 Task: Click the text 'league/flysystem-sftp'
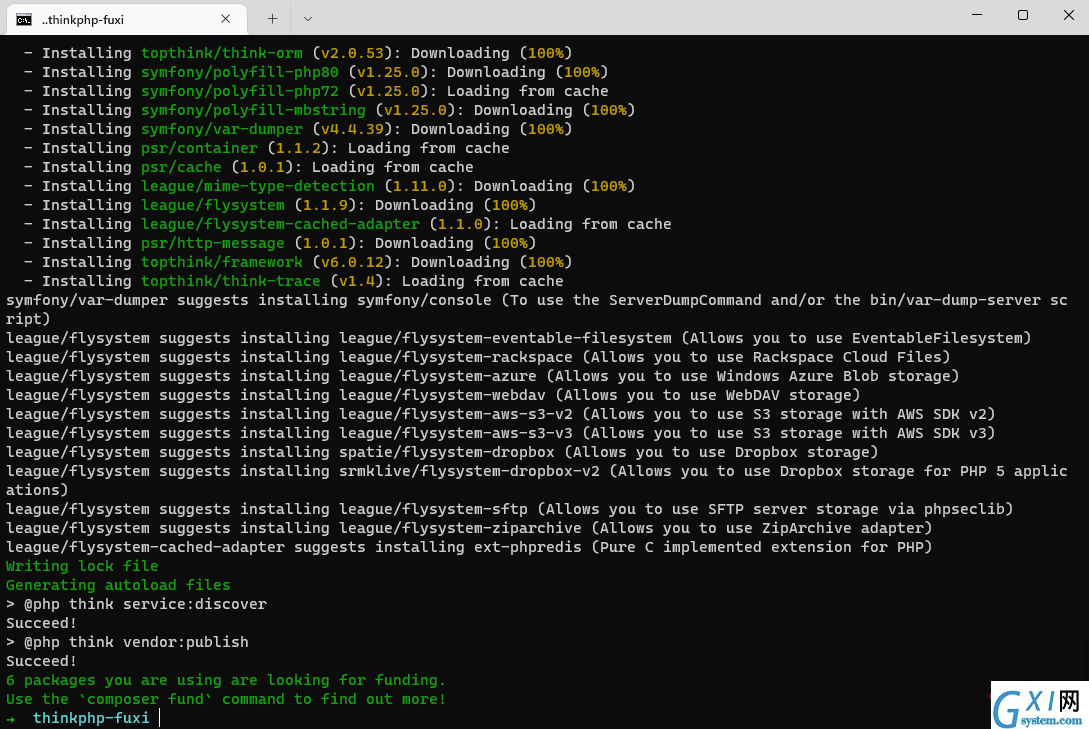pyautogui.click(x=433, y=509)
